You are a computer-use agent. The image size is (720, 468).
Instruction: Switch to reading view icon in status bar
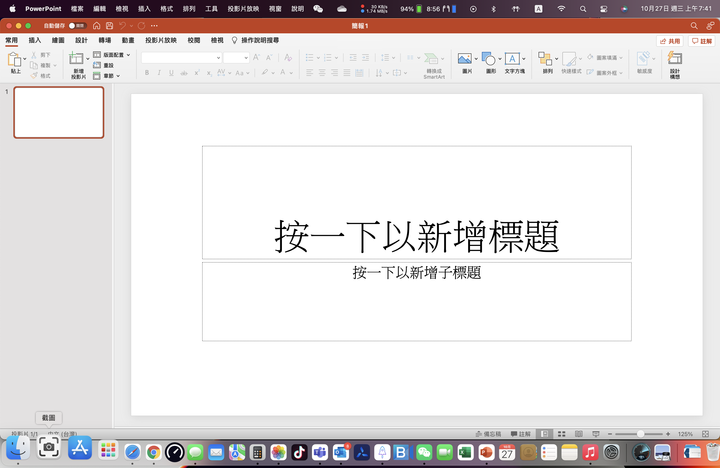click(x=579, y=434)
